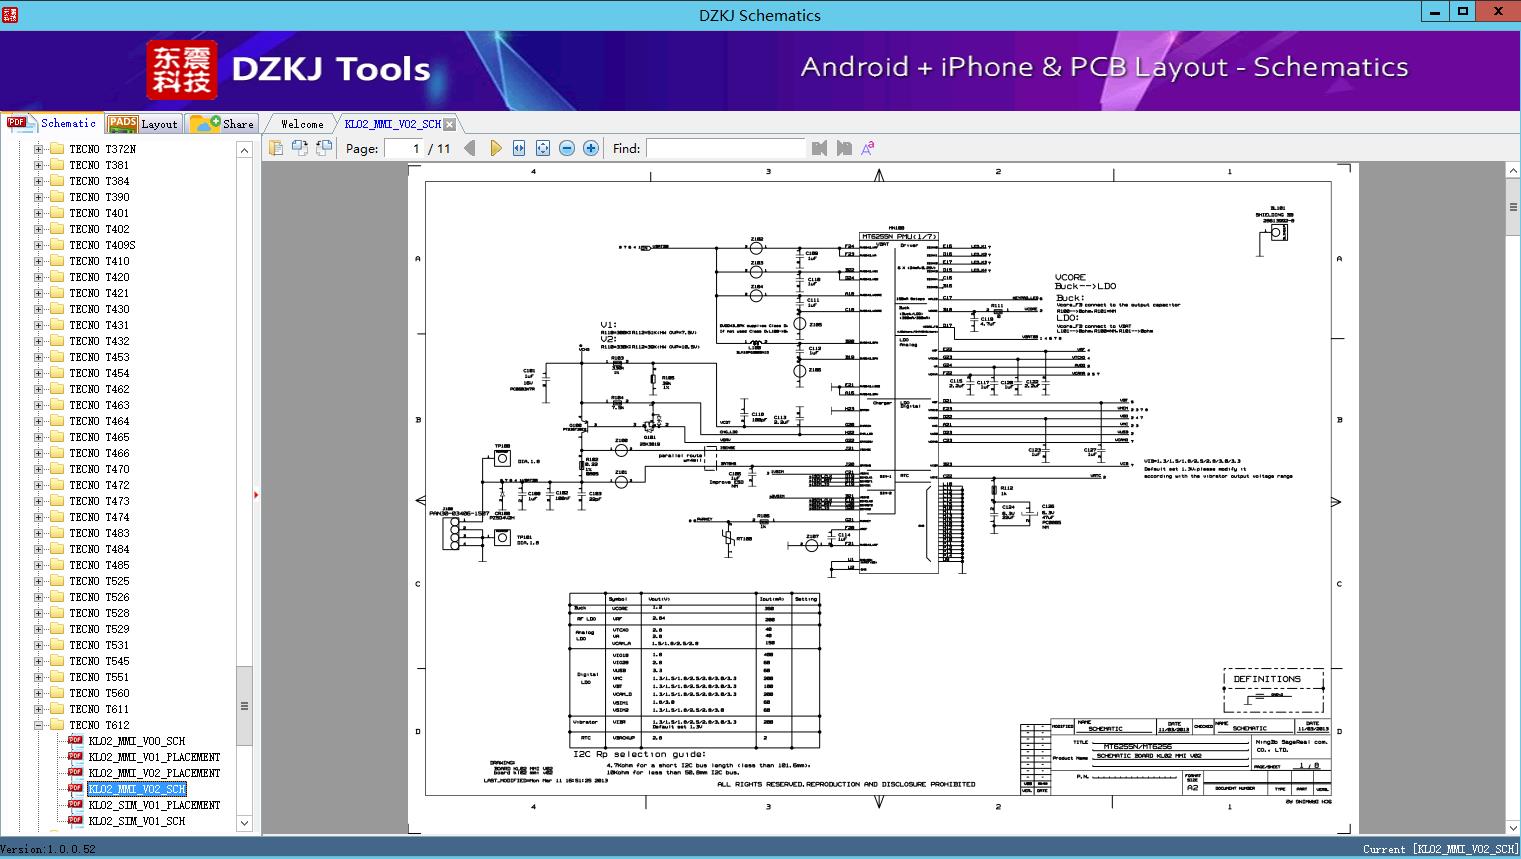Go to the previous page with the left arrow

tap(470, 148)
